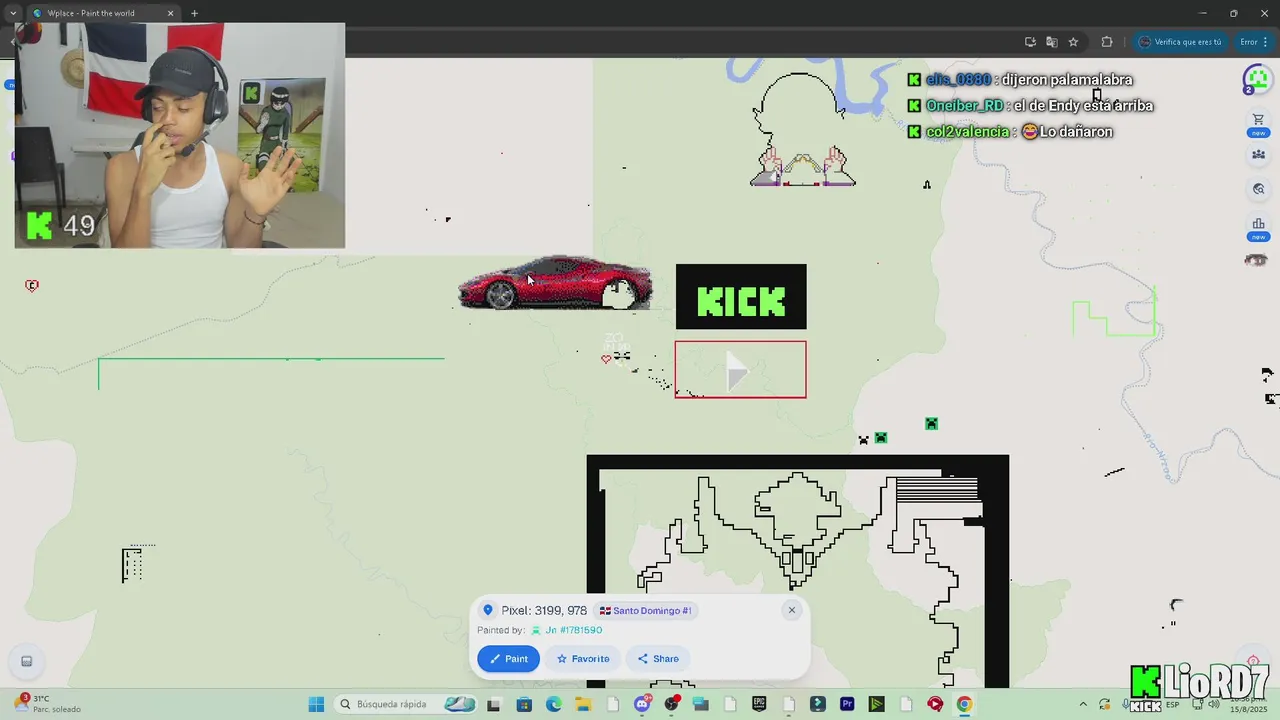The width and height of the screenshot is (1280, 720).
Task: Toggle the eye visibility for painted art
Action: click(x=1258, y=261)
